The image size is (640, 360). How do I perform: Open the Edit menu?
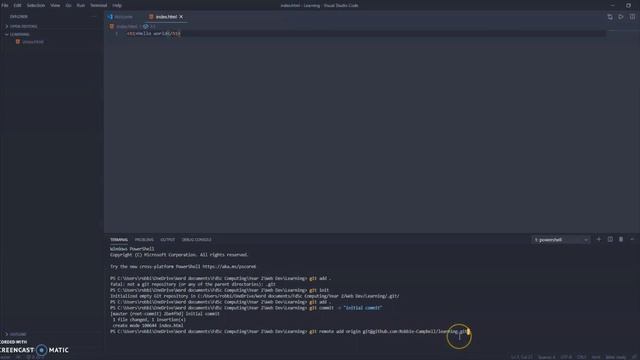(17, 5)
